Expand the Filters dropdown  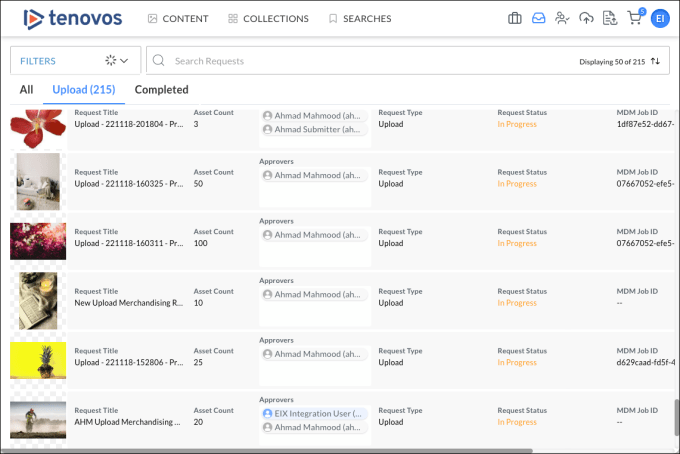[x=75, y=61]
